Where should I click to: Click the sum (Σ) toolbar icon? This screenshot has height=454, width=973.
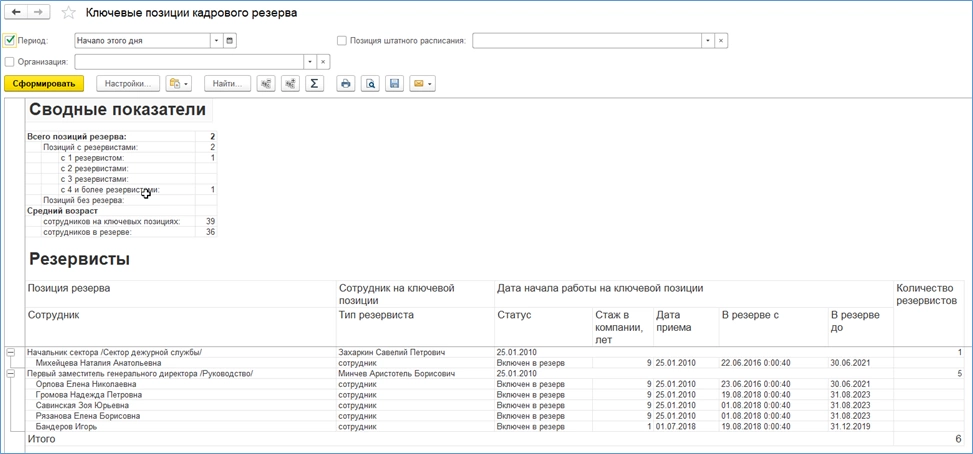point(314,84)
